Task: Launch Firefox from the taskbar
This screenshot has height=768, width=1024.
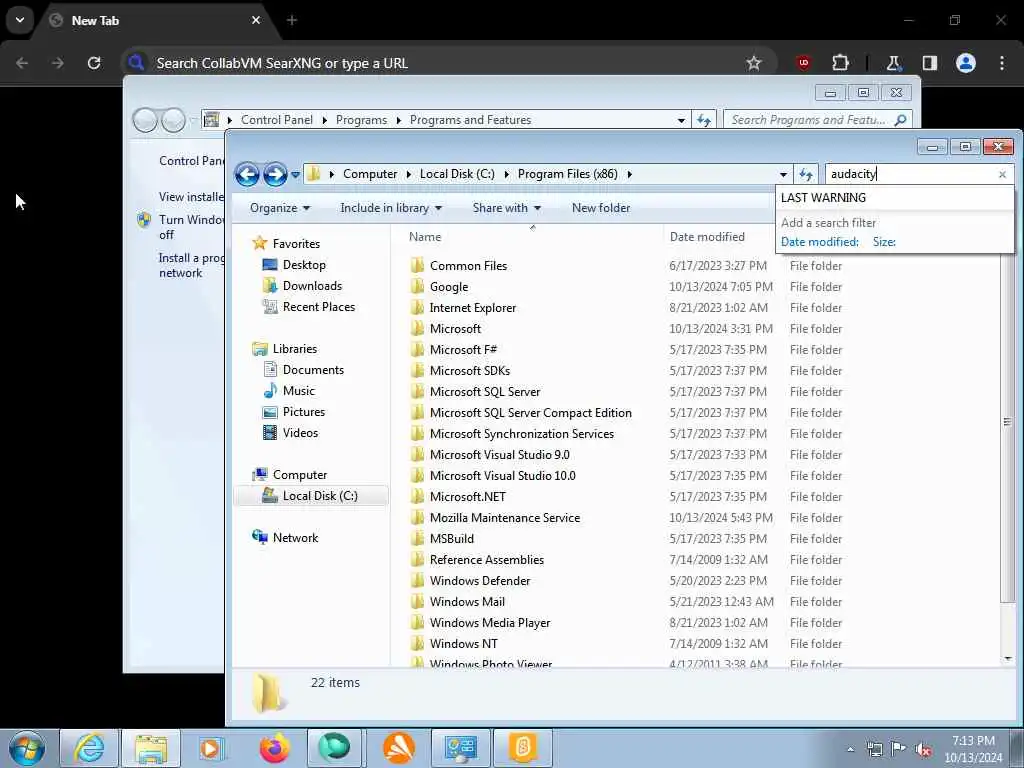Action: point(275,748)
